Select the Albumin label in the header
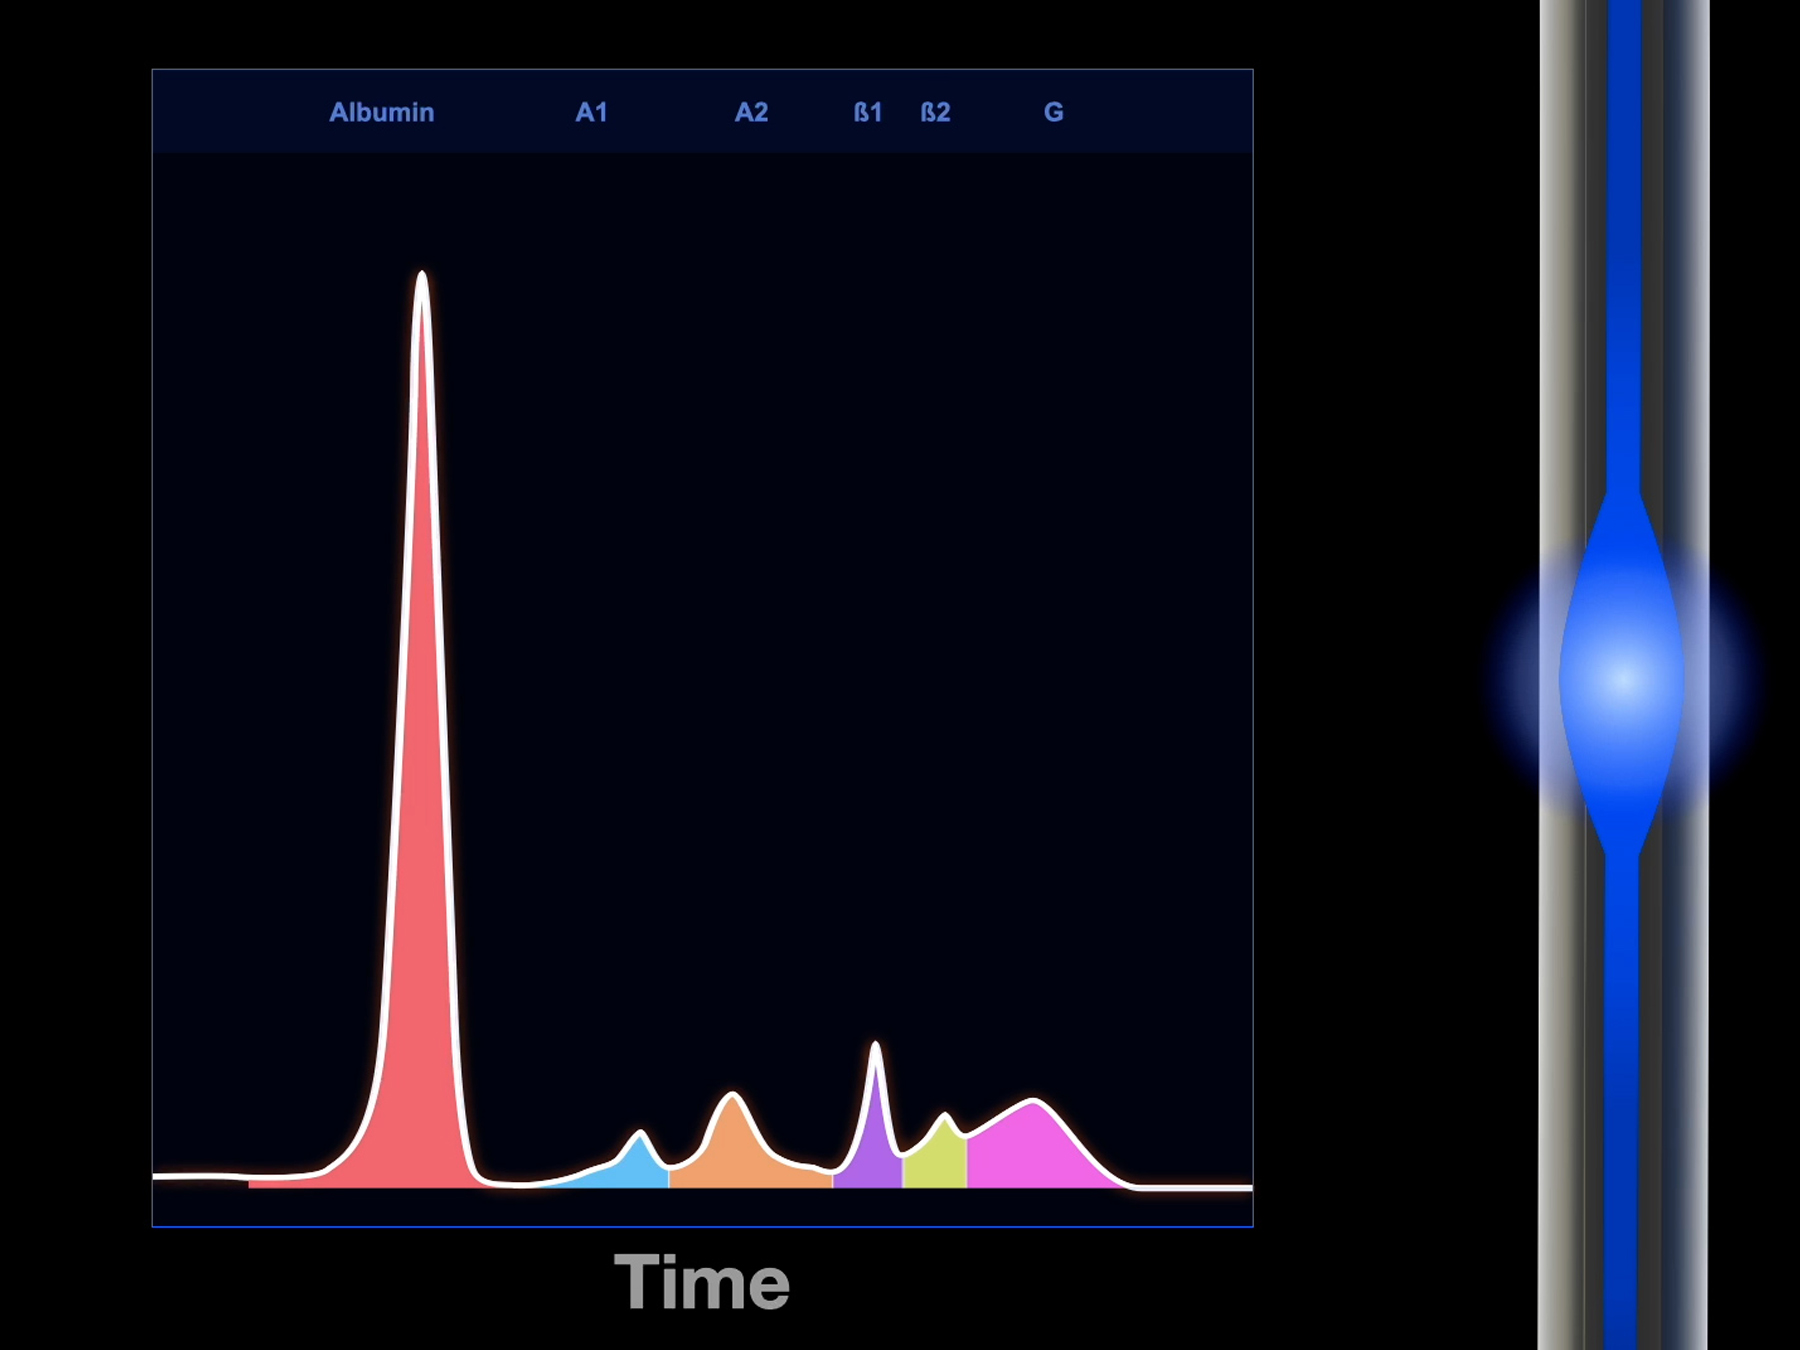This screenshot has height=1350, width=1800. click(381, 112)
